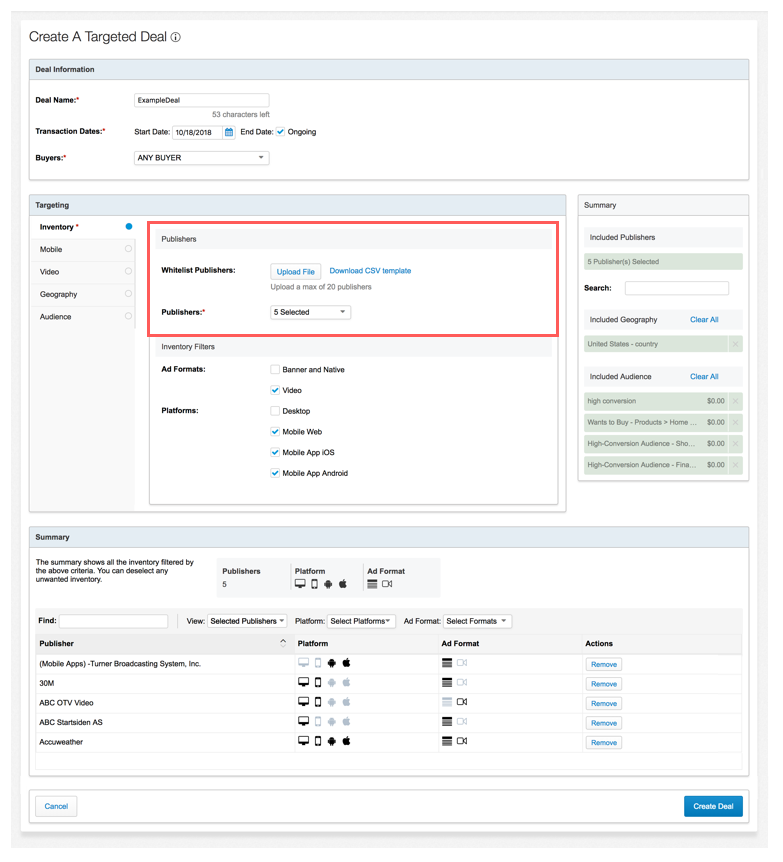Switch to the Geography targeting tab
Screen dimensions: 783x862
tap(59, 294)
